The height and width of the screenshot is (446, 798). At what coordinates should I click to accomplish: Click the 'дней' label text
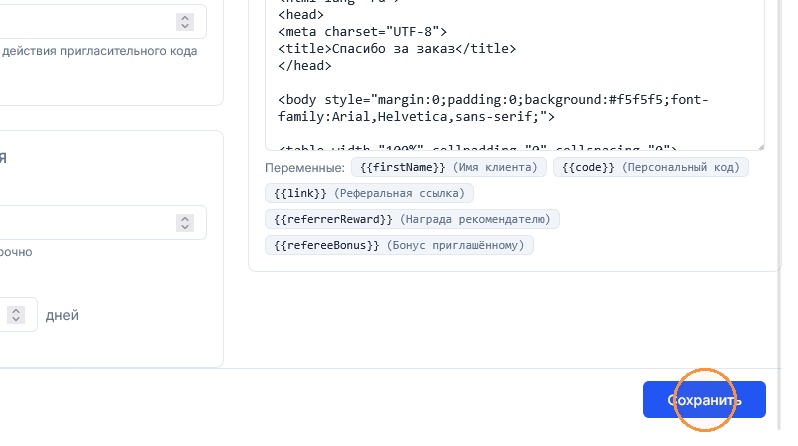point(62,315)
